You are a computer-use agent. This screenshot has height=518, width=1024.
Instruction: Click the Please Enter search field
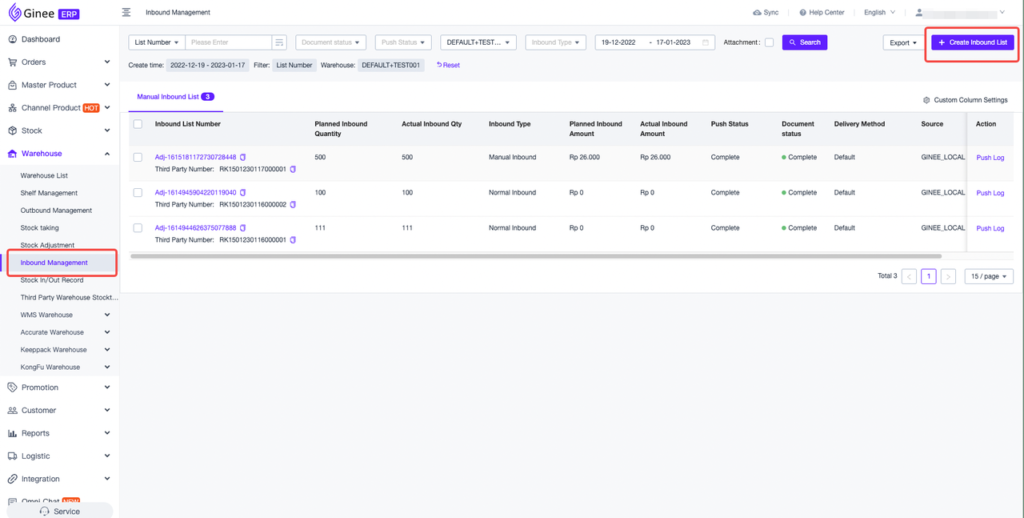tap(228, 43)
